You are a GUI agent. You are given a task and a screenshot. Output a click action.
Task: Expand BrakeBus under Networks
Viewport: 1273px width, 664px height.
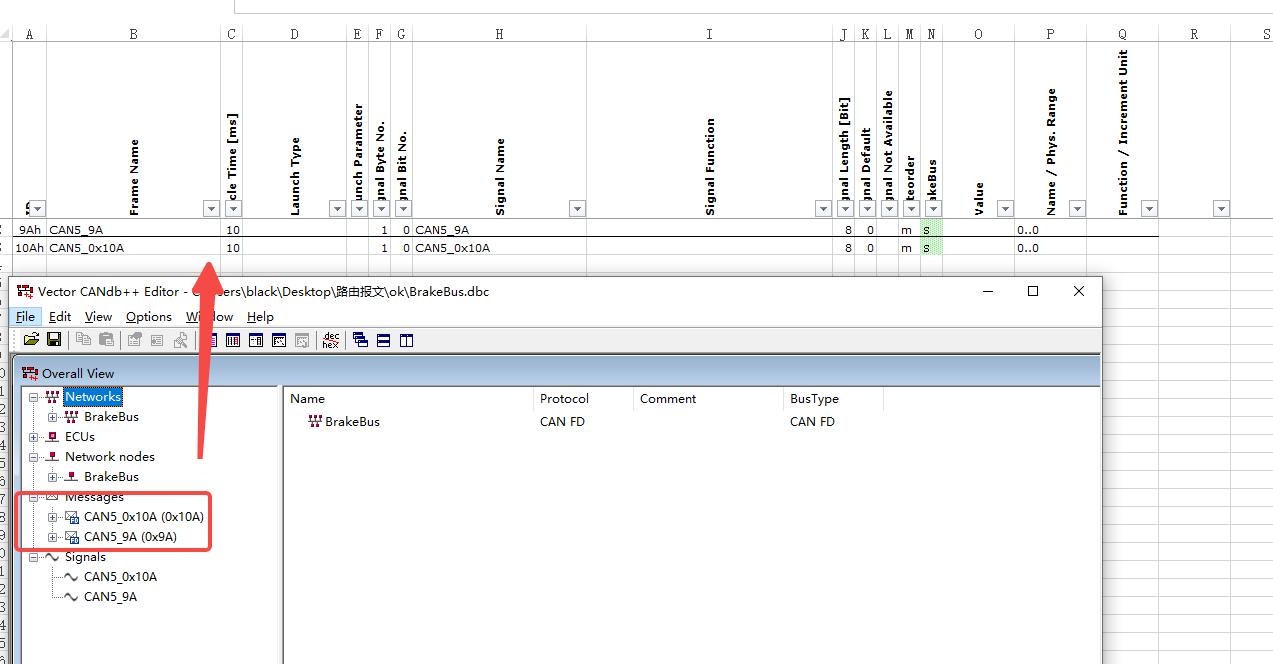(x=53, y=417)
